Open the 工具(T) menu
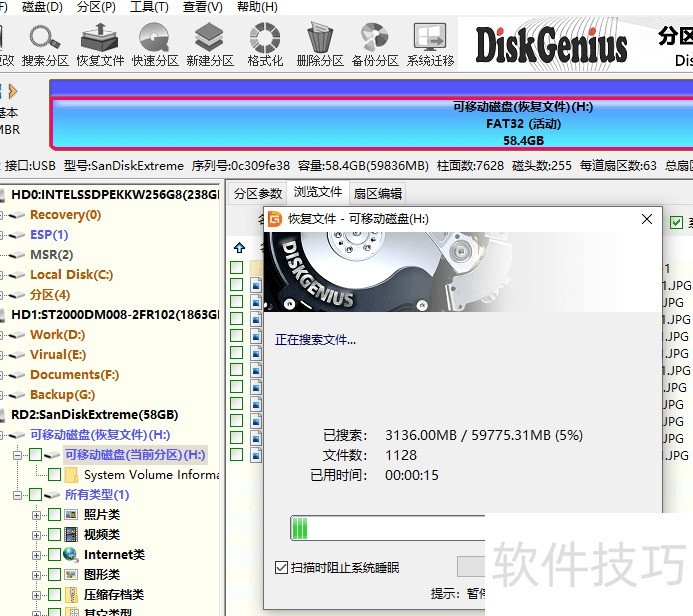 click(x=149, y=7)
